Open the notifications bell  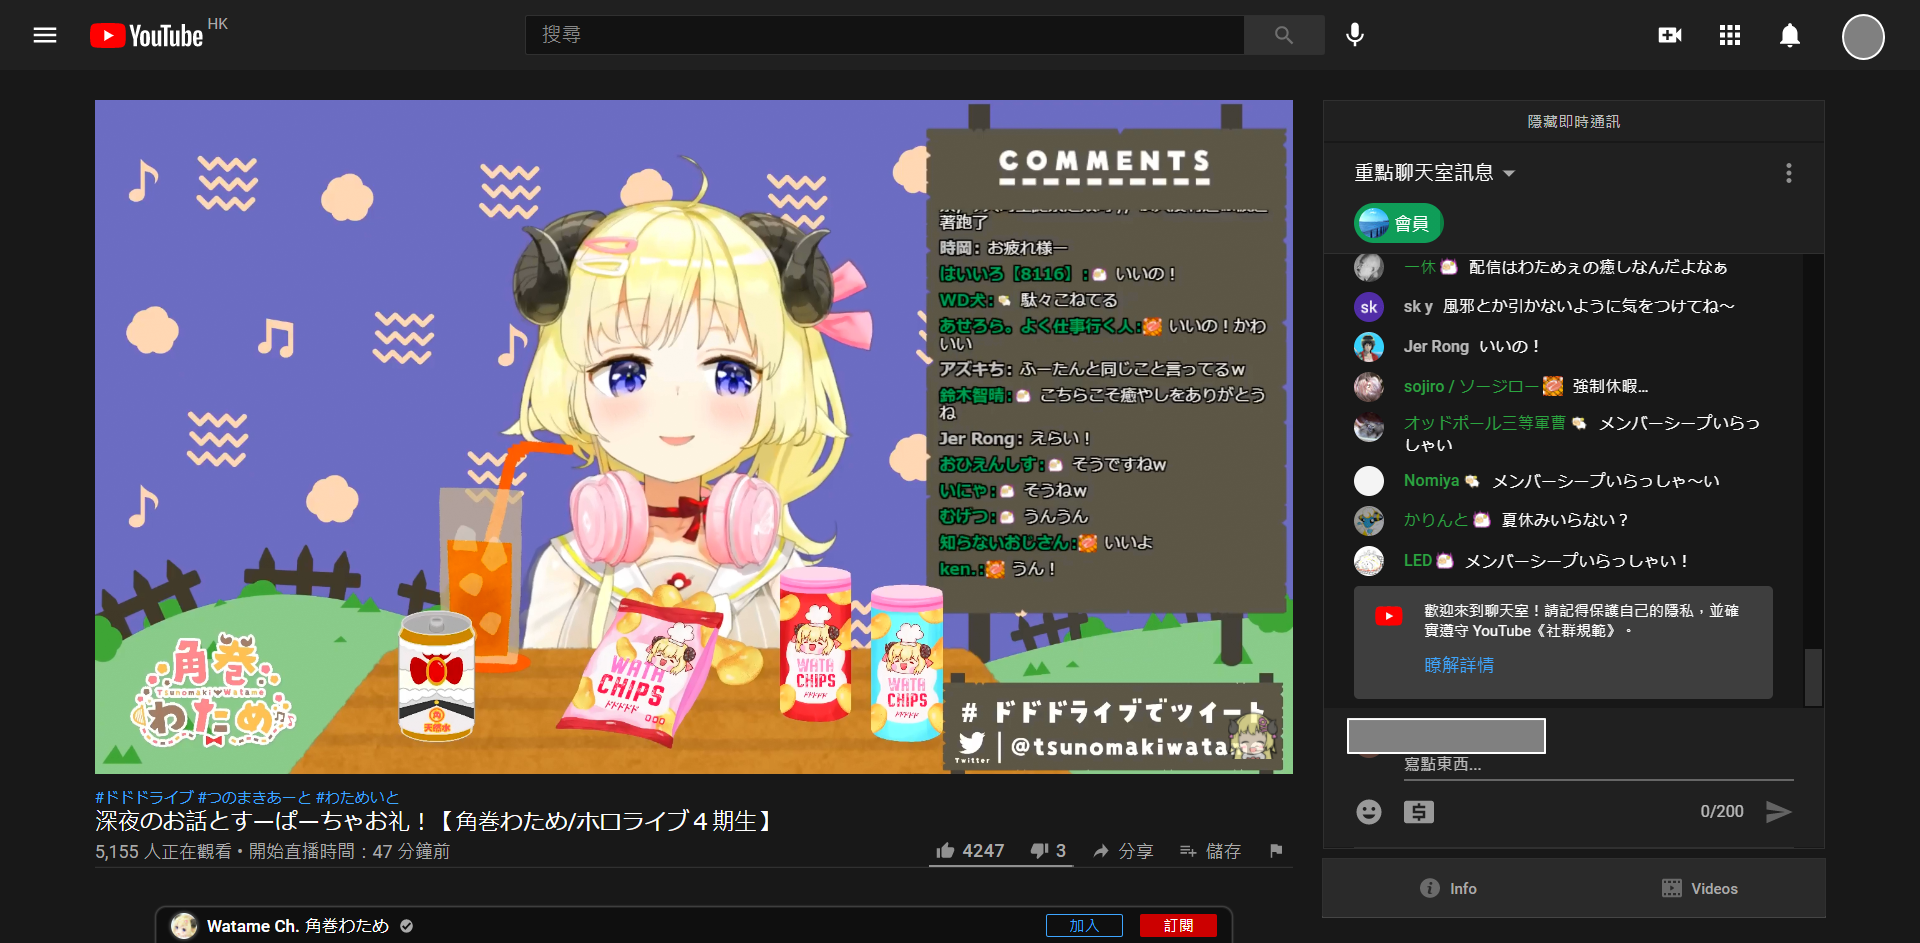coord(1789,36)
